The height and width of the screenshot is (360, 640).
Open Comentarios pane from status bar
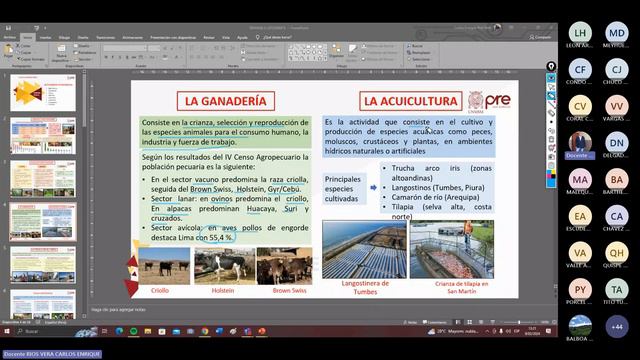click(435, 322)
